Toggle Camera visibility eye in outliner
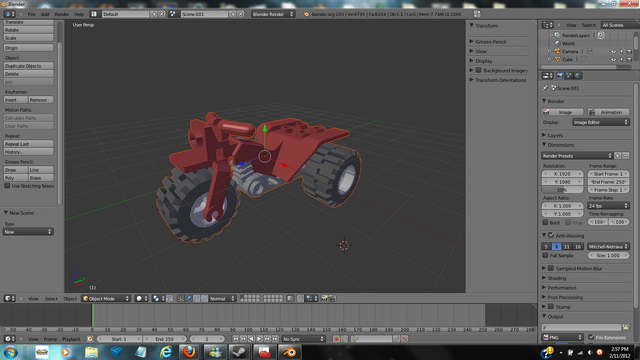Screen dimensions: 640x360 pyautogui.click(x=613, y=52)
